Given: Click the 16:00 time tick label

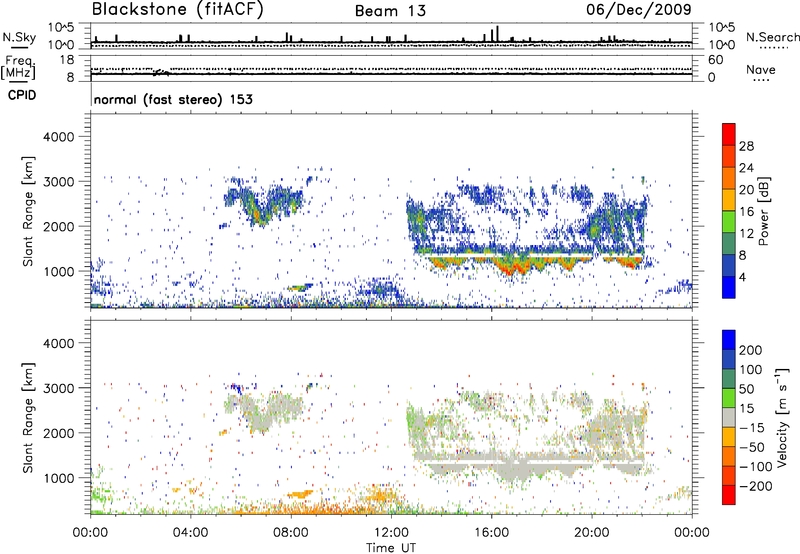Looking at the screenshot, I should 491,533.
